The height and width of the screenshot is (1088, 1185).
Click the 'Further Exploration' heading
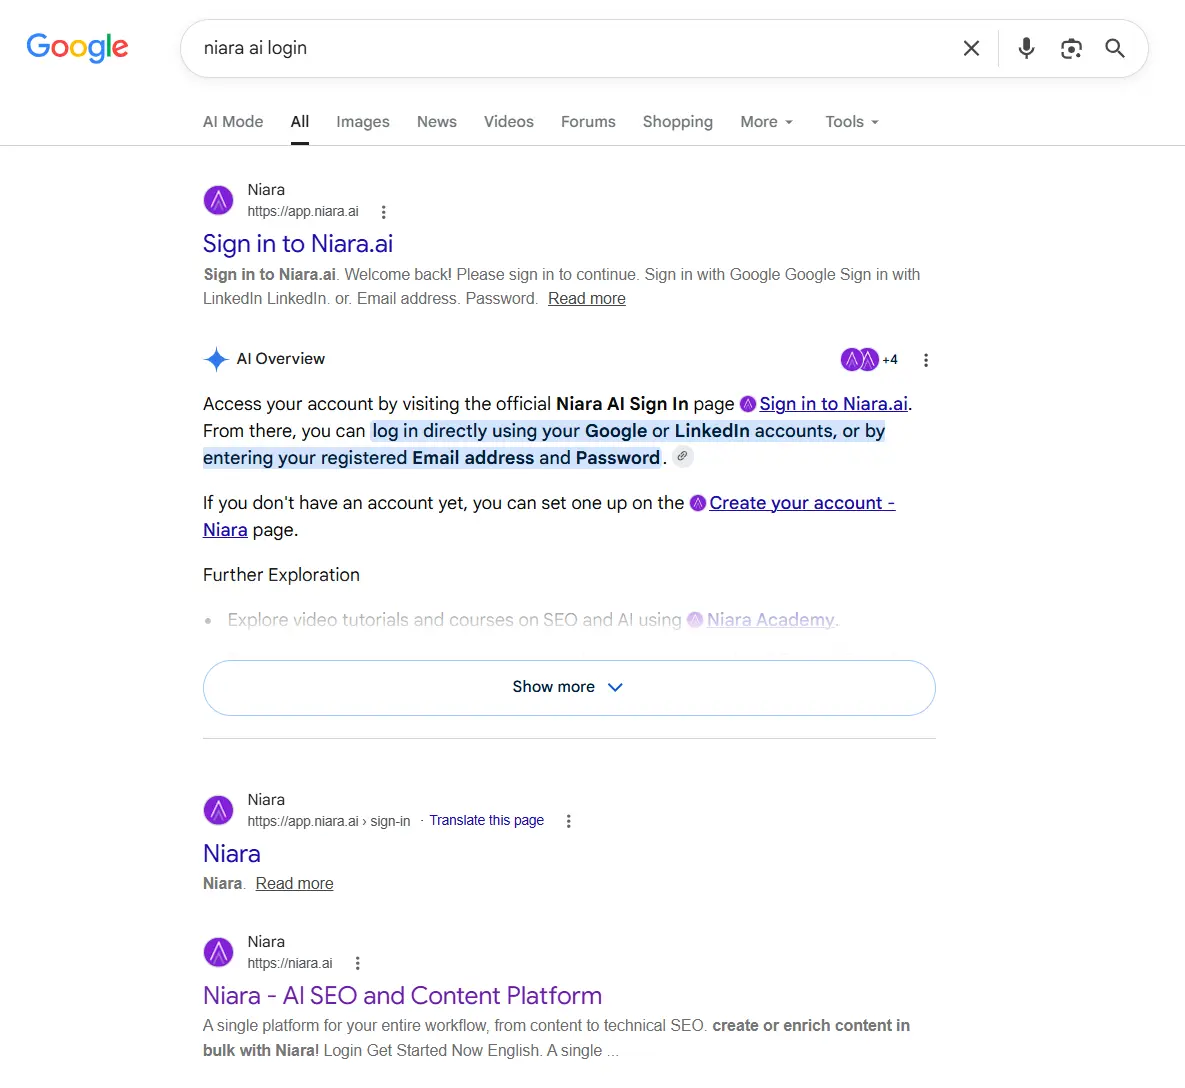pos(281,575)
